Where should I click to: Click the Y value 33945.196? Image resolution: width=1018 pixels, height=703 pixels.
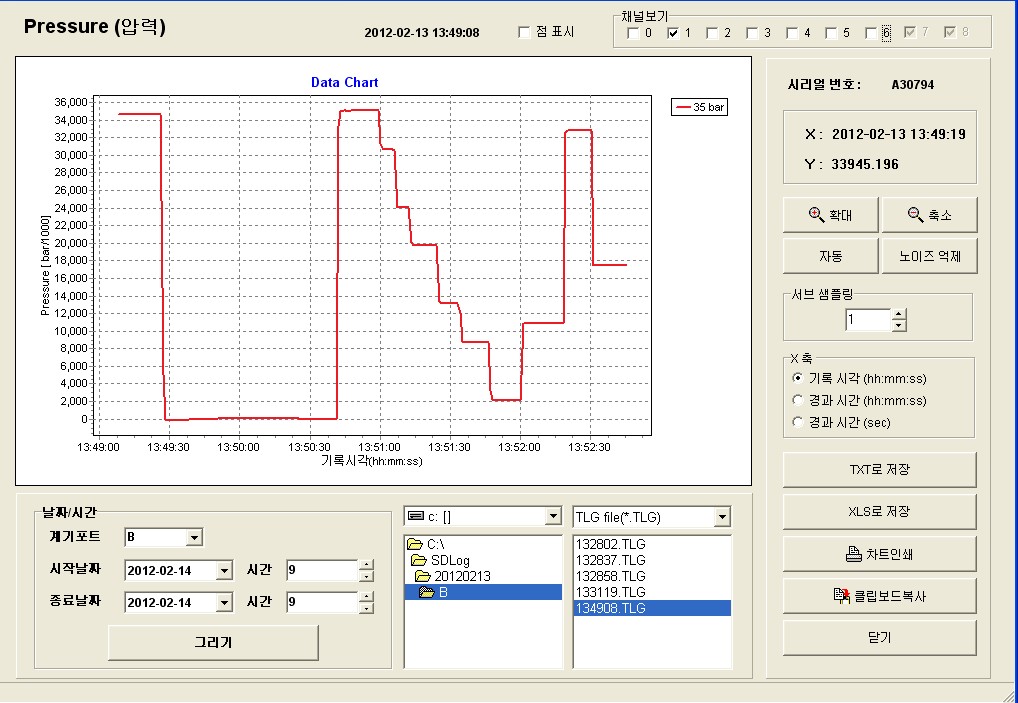tap(865, 164)
